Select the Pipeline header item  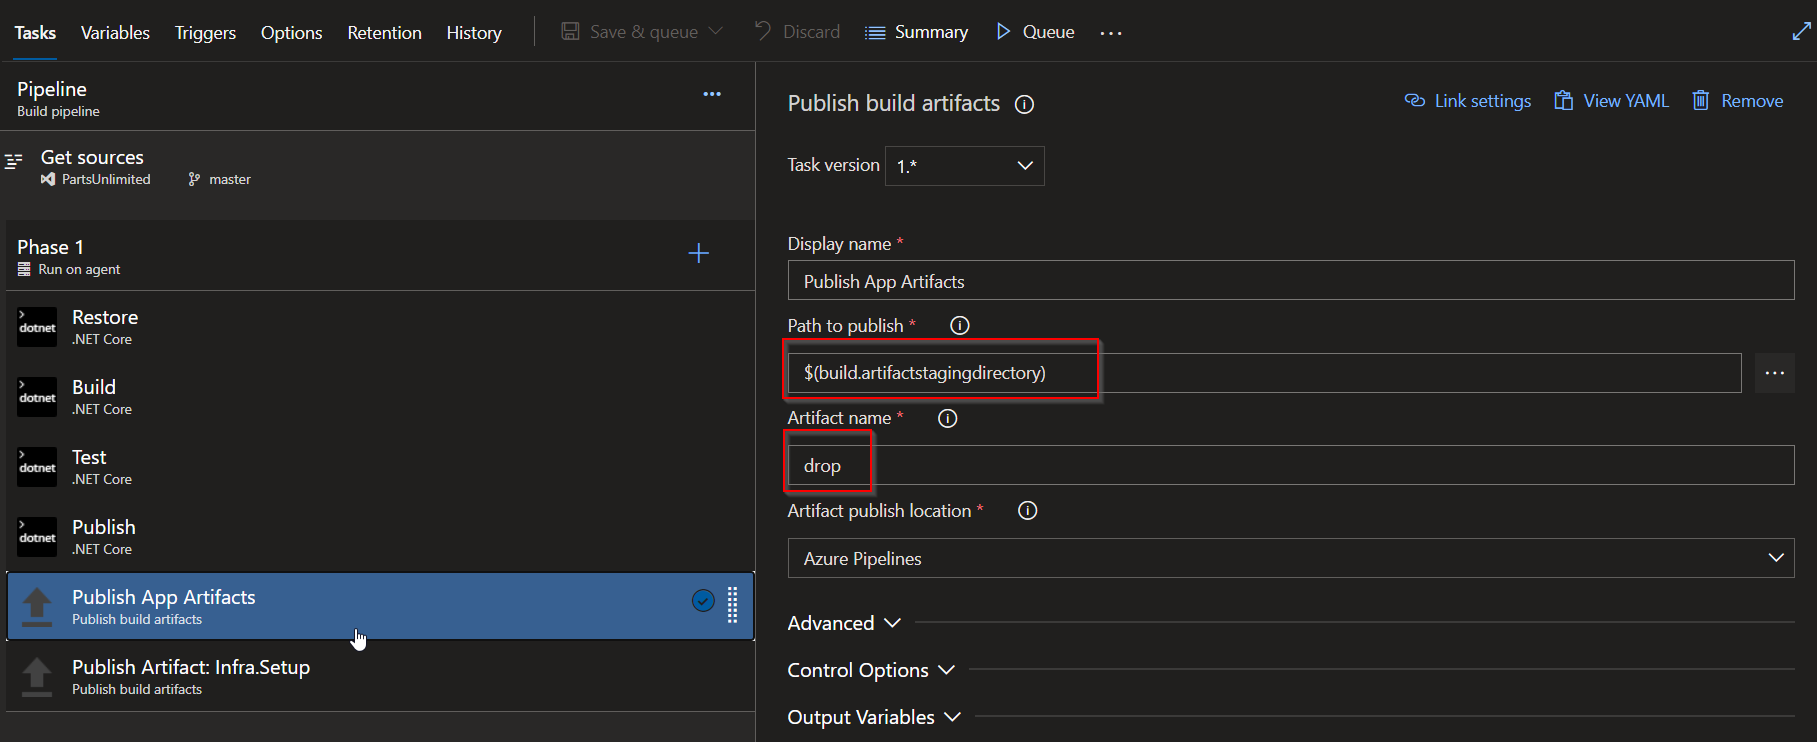coord(380,97)
